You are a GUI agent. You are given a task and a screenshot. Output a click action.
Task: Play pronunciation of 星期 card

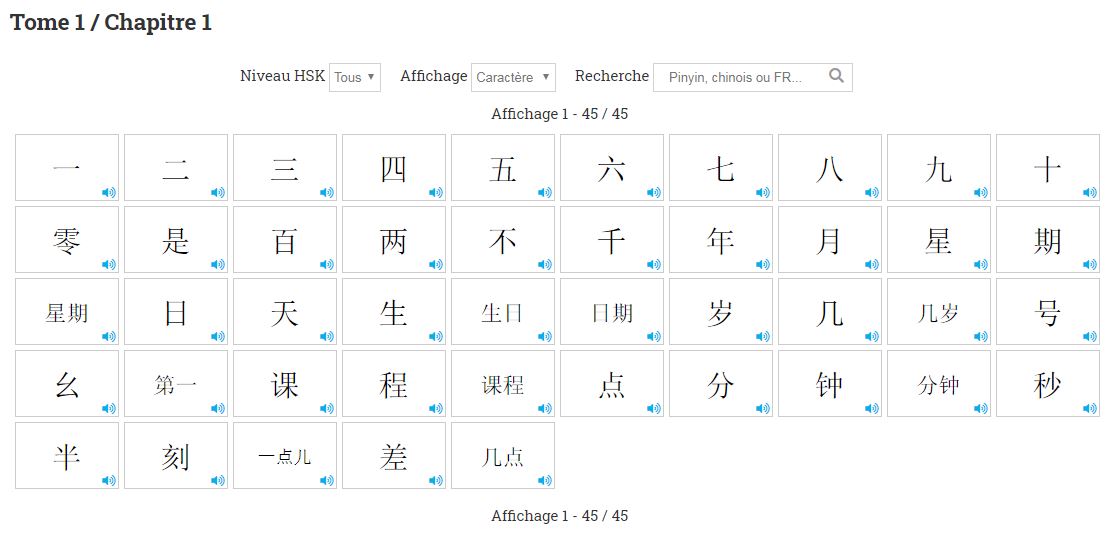pyautogui.click(x=108, y=336)
